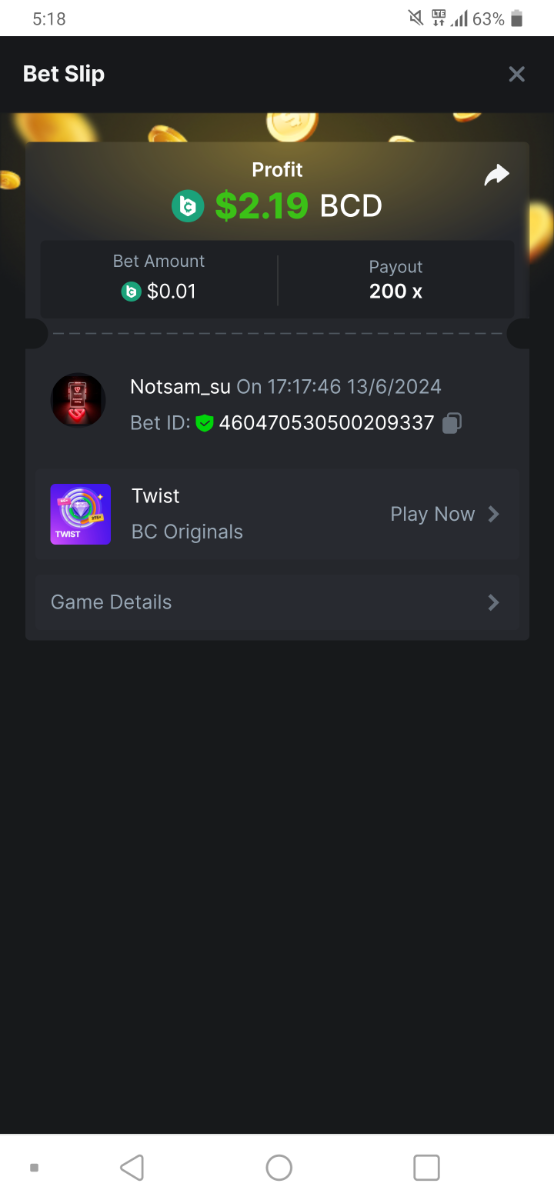Copy the Bet ID with the copy icon

(x=451, y=423)
